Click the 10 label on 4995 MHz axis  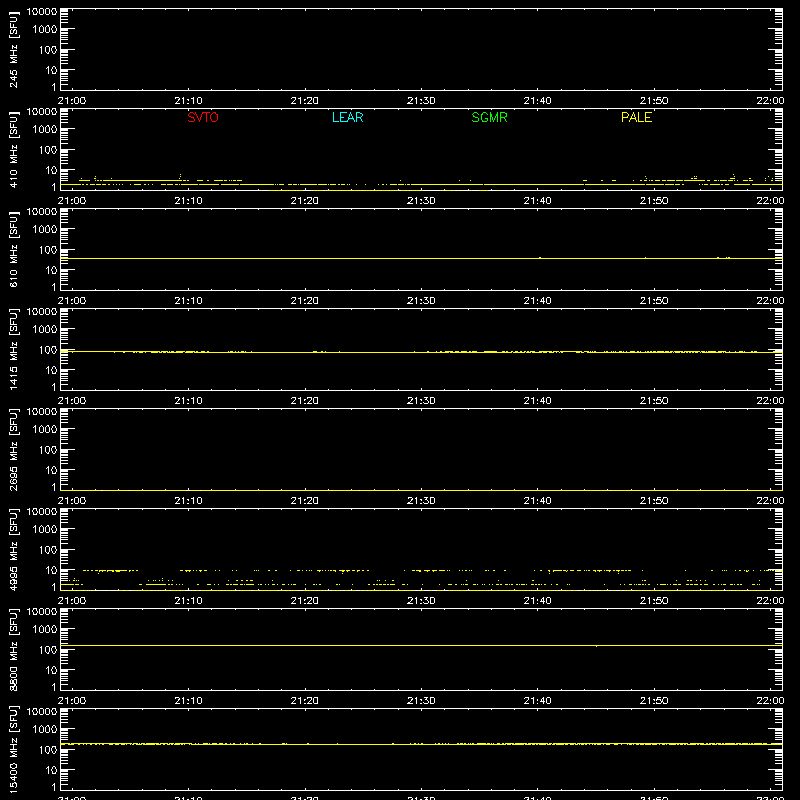[x=52, y=570]
